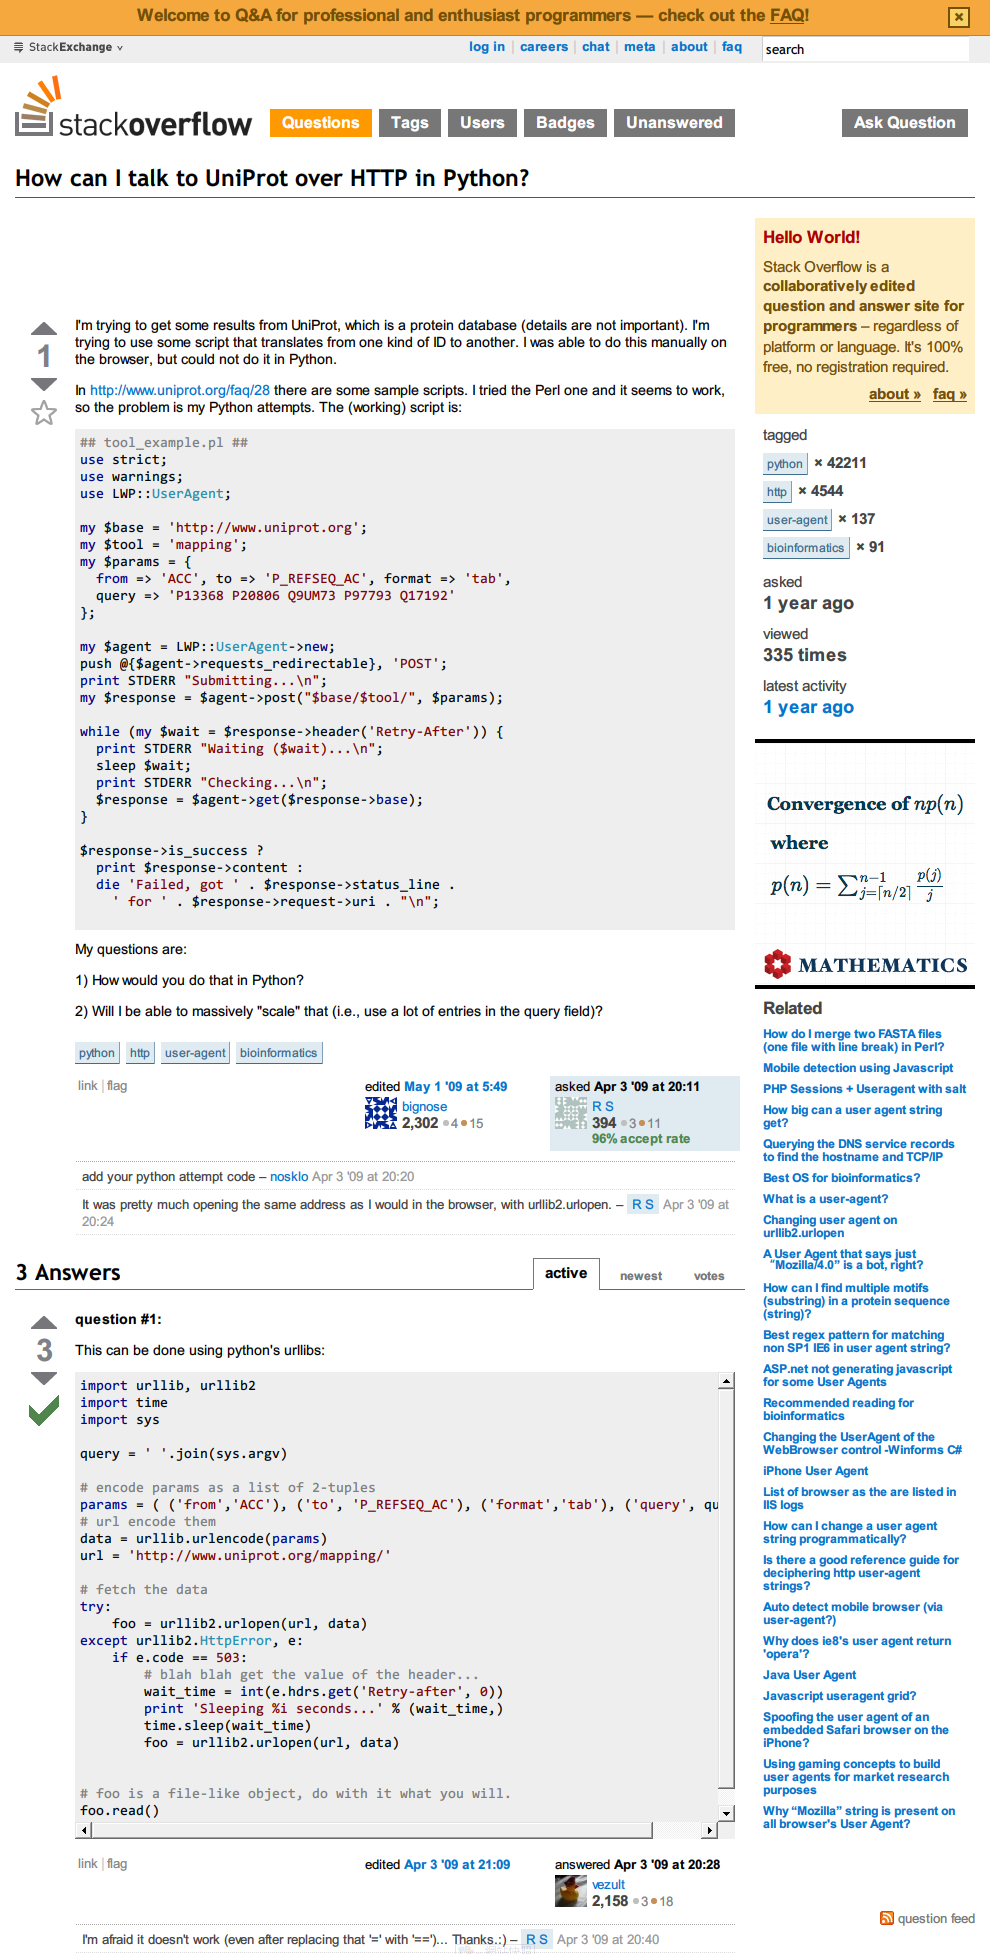Click bignose's avatar image
Viewport: 990px width, 1954px height.
(381, 1113)
